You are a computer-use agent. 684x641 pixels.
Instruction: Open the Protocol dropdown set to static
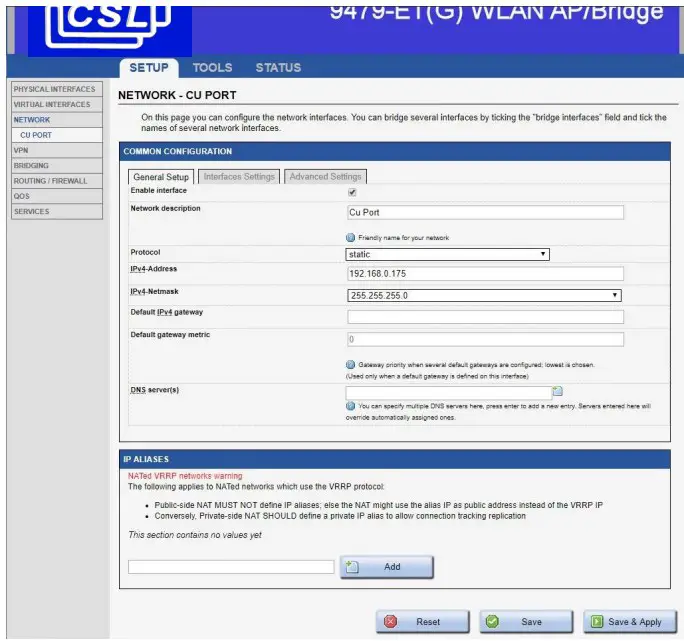pos(447,254)
